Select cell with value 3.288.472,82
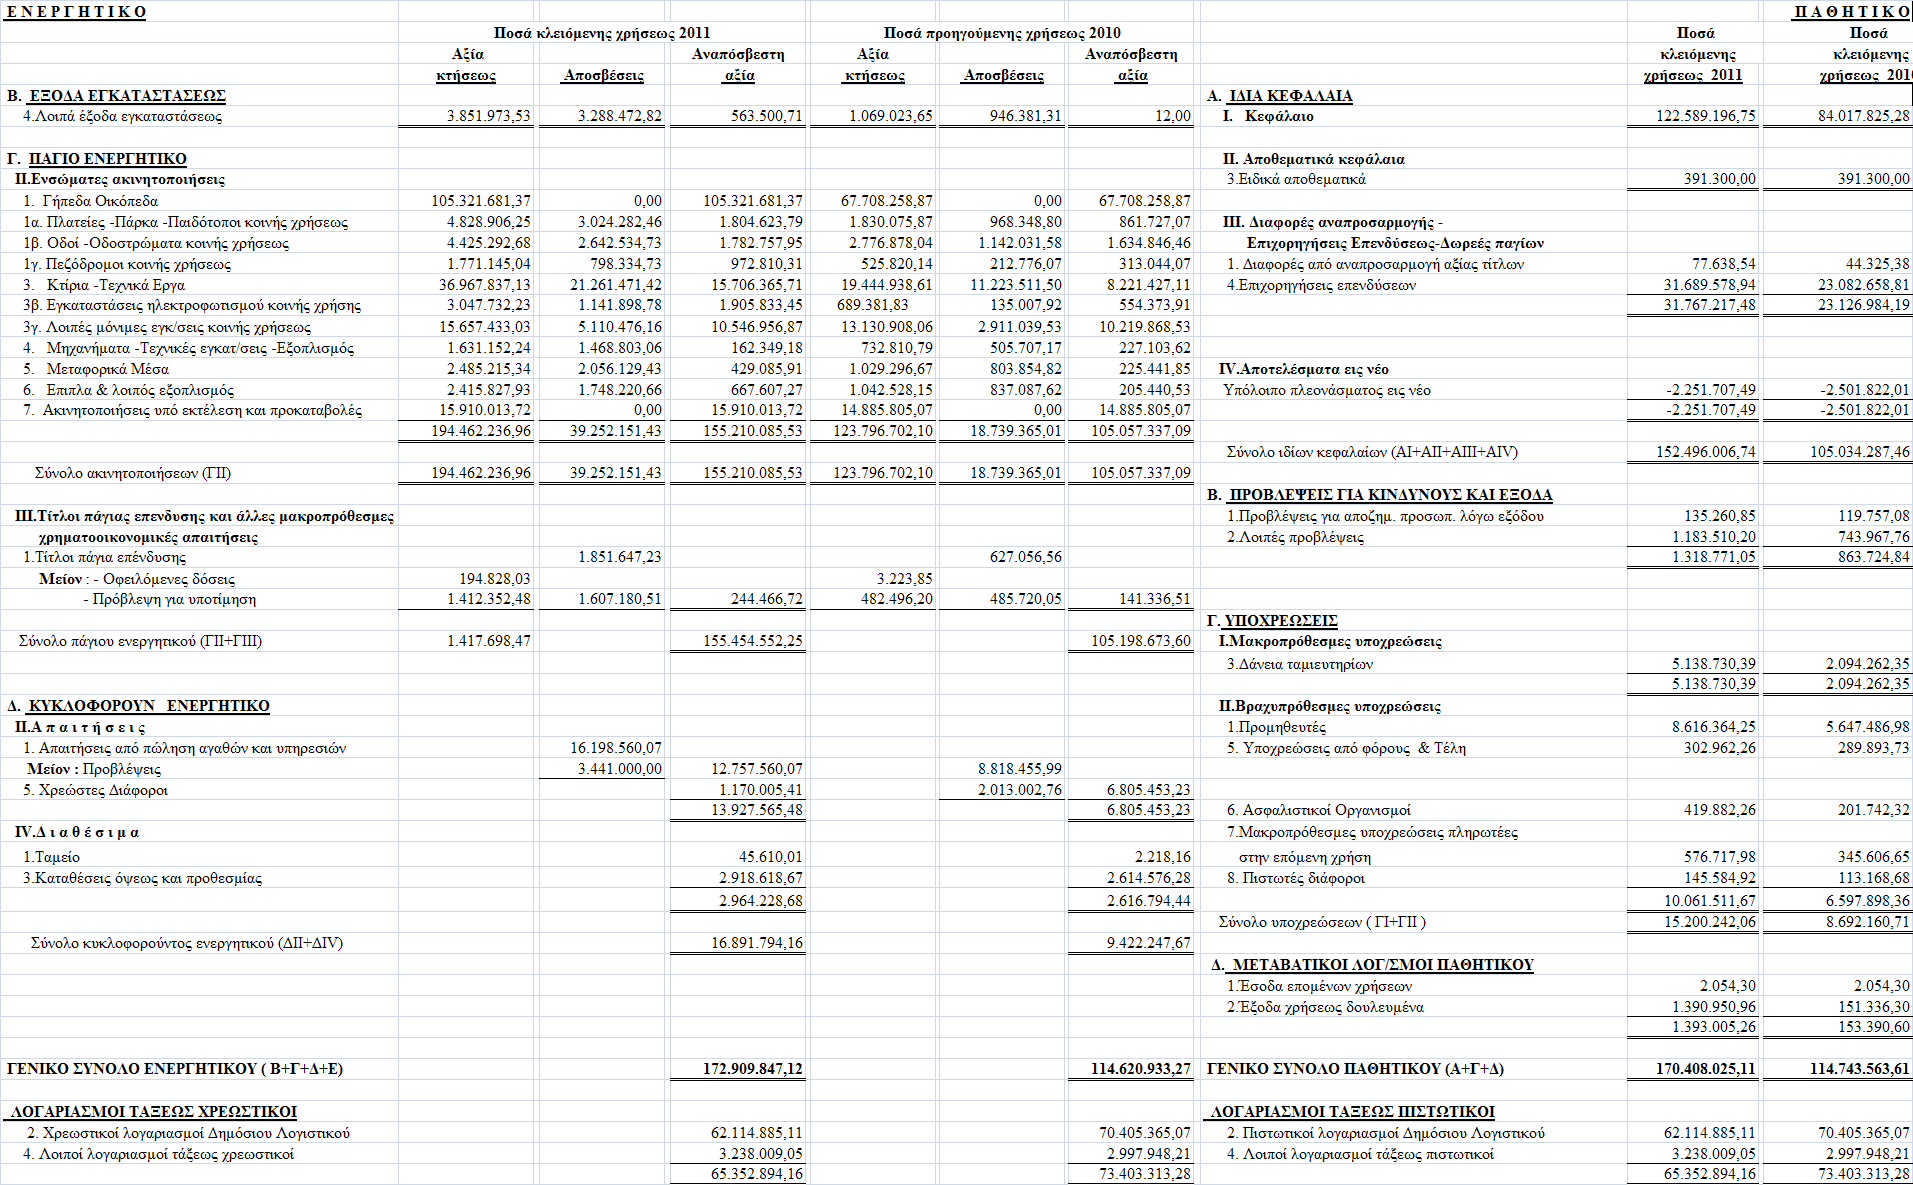 (619, 116)
